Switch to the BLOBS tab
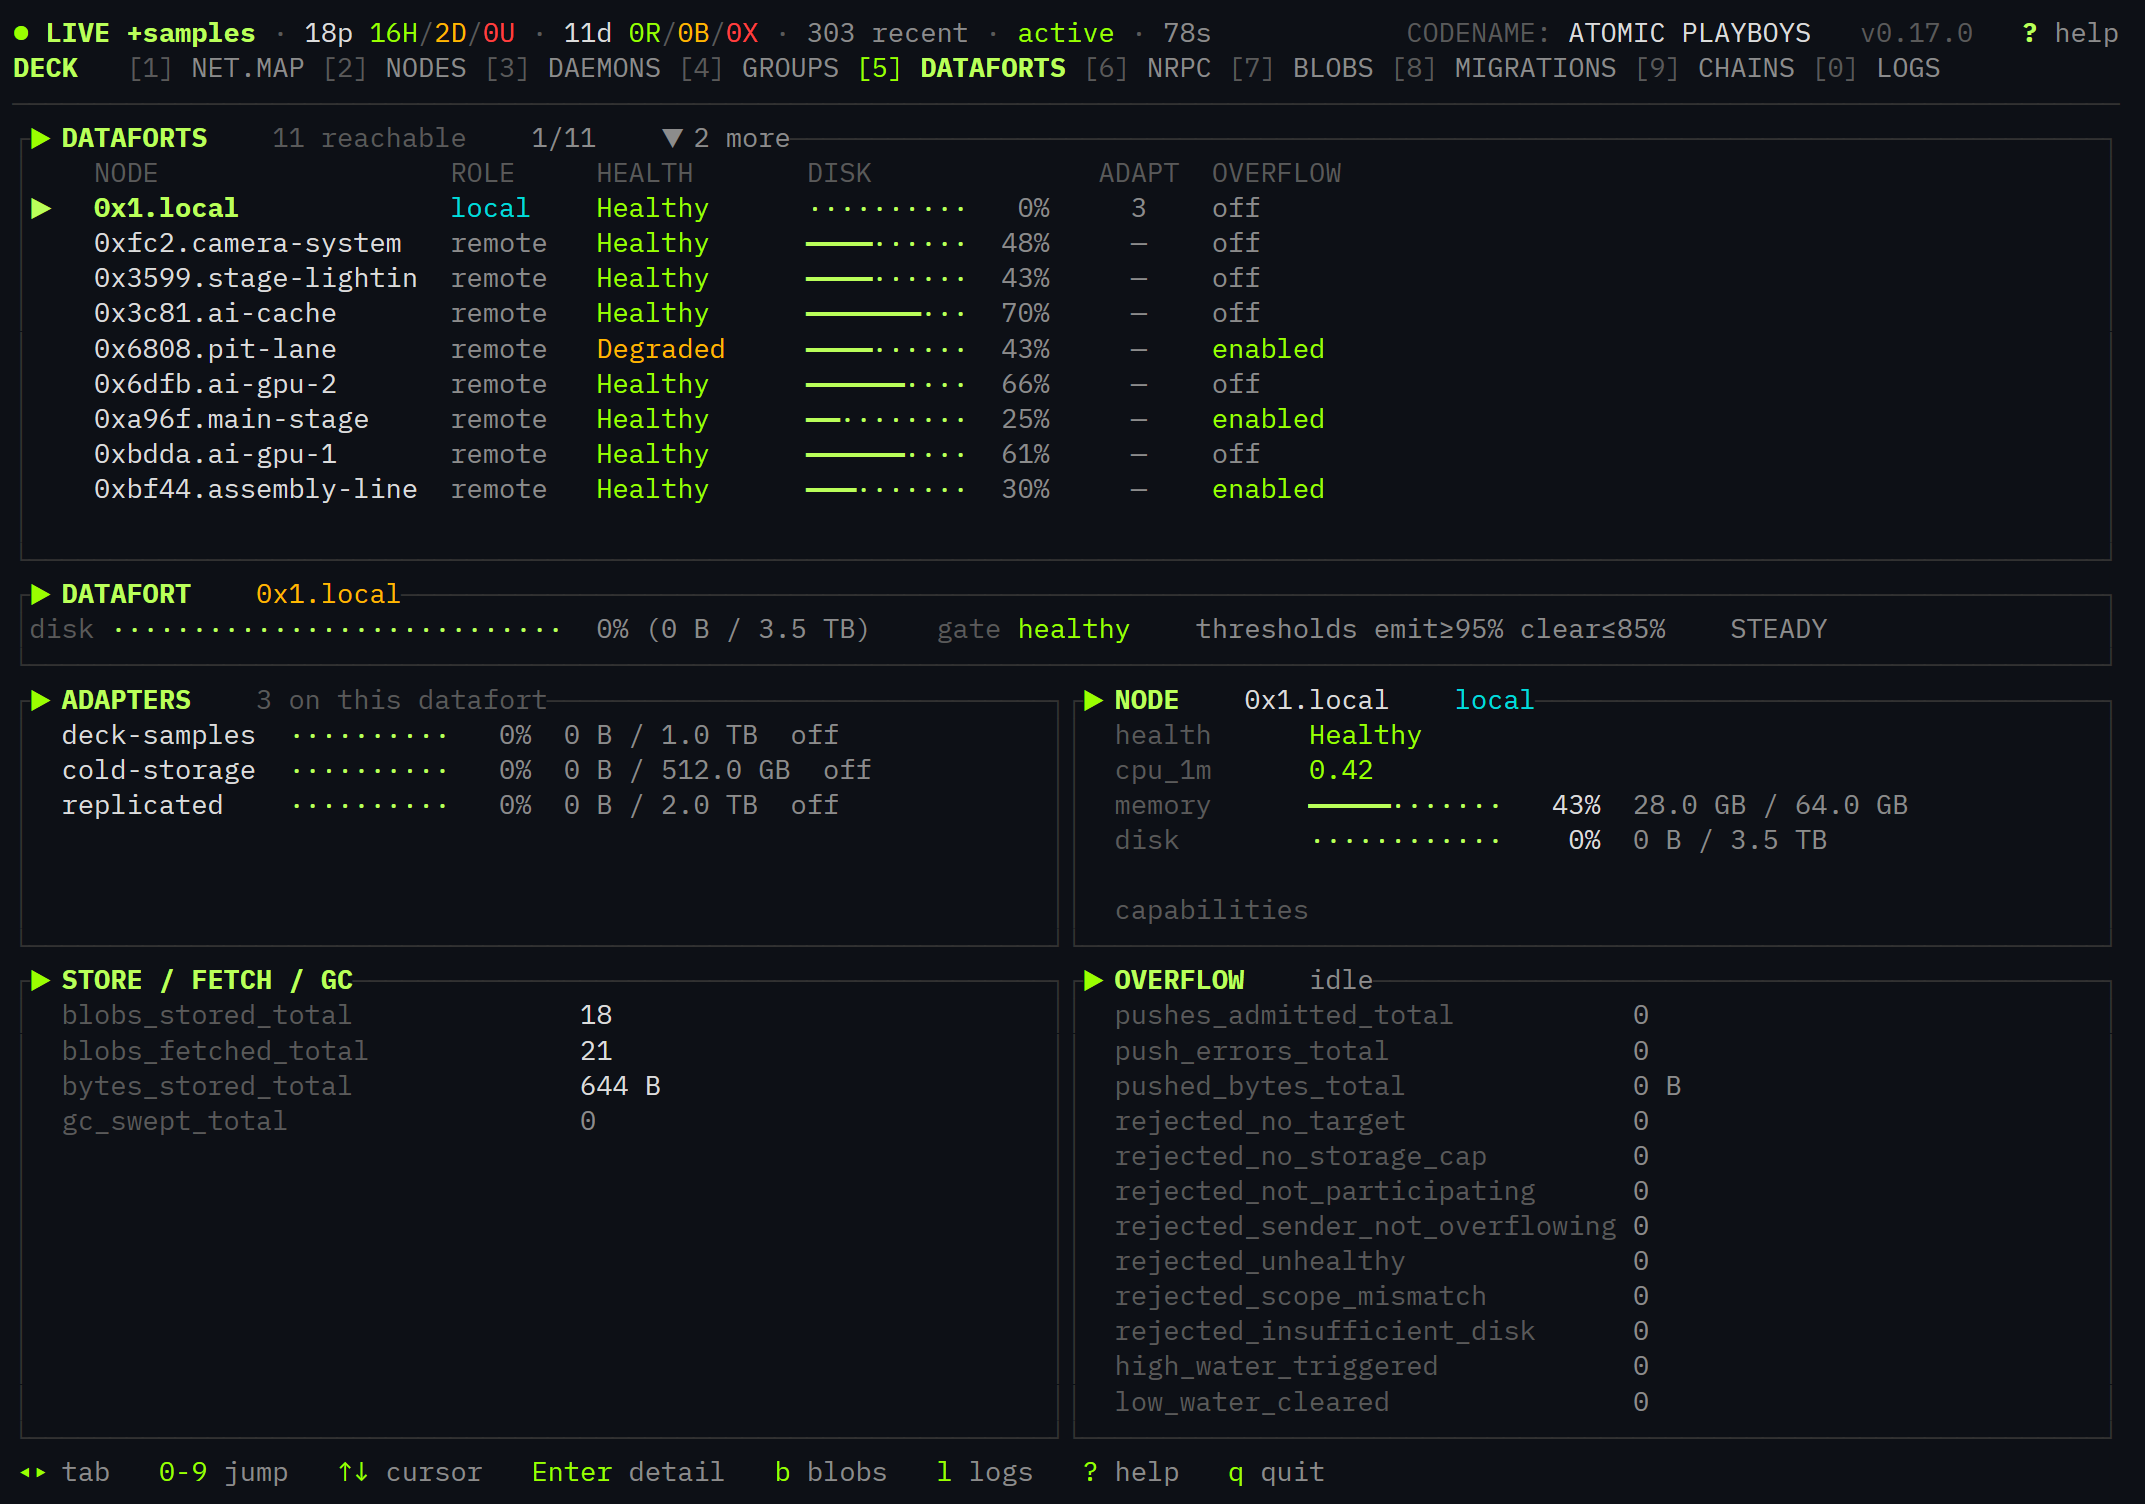Image resolution: width=2145 pixels, height=1504 pixels. coord(1302,68)
